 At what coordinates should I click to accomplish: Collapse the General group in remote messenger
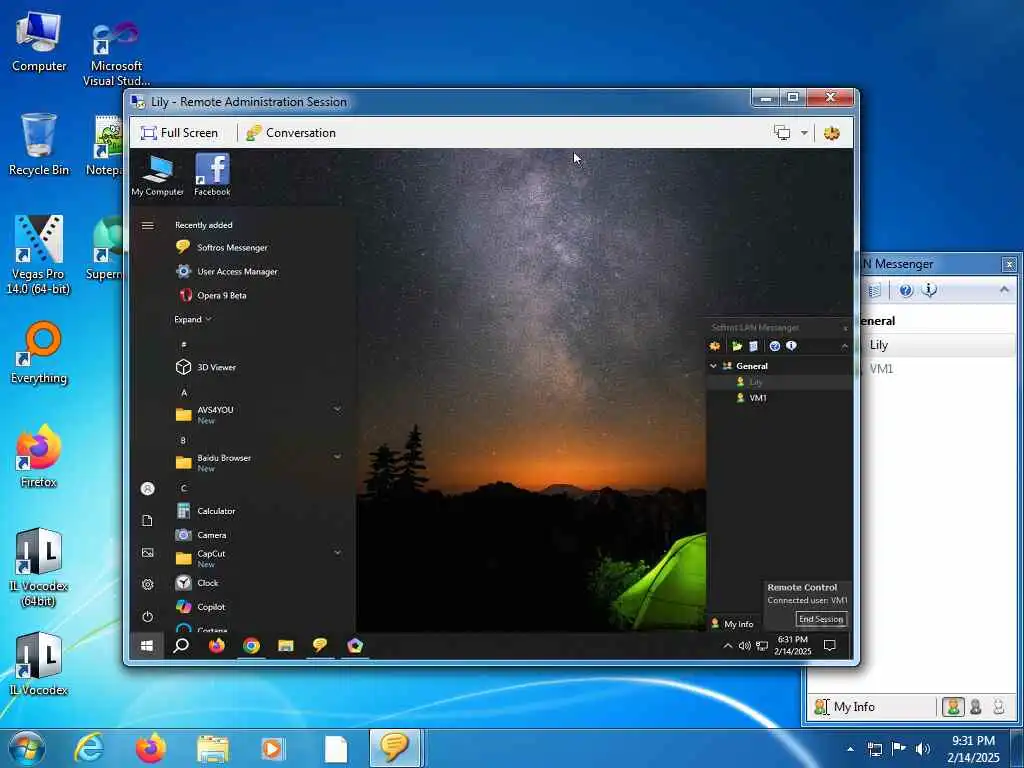click(x=713, y=366)
